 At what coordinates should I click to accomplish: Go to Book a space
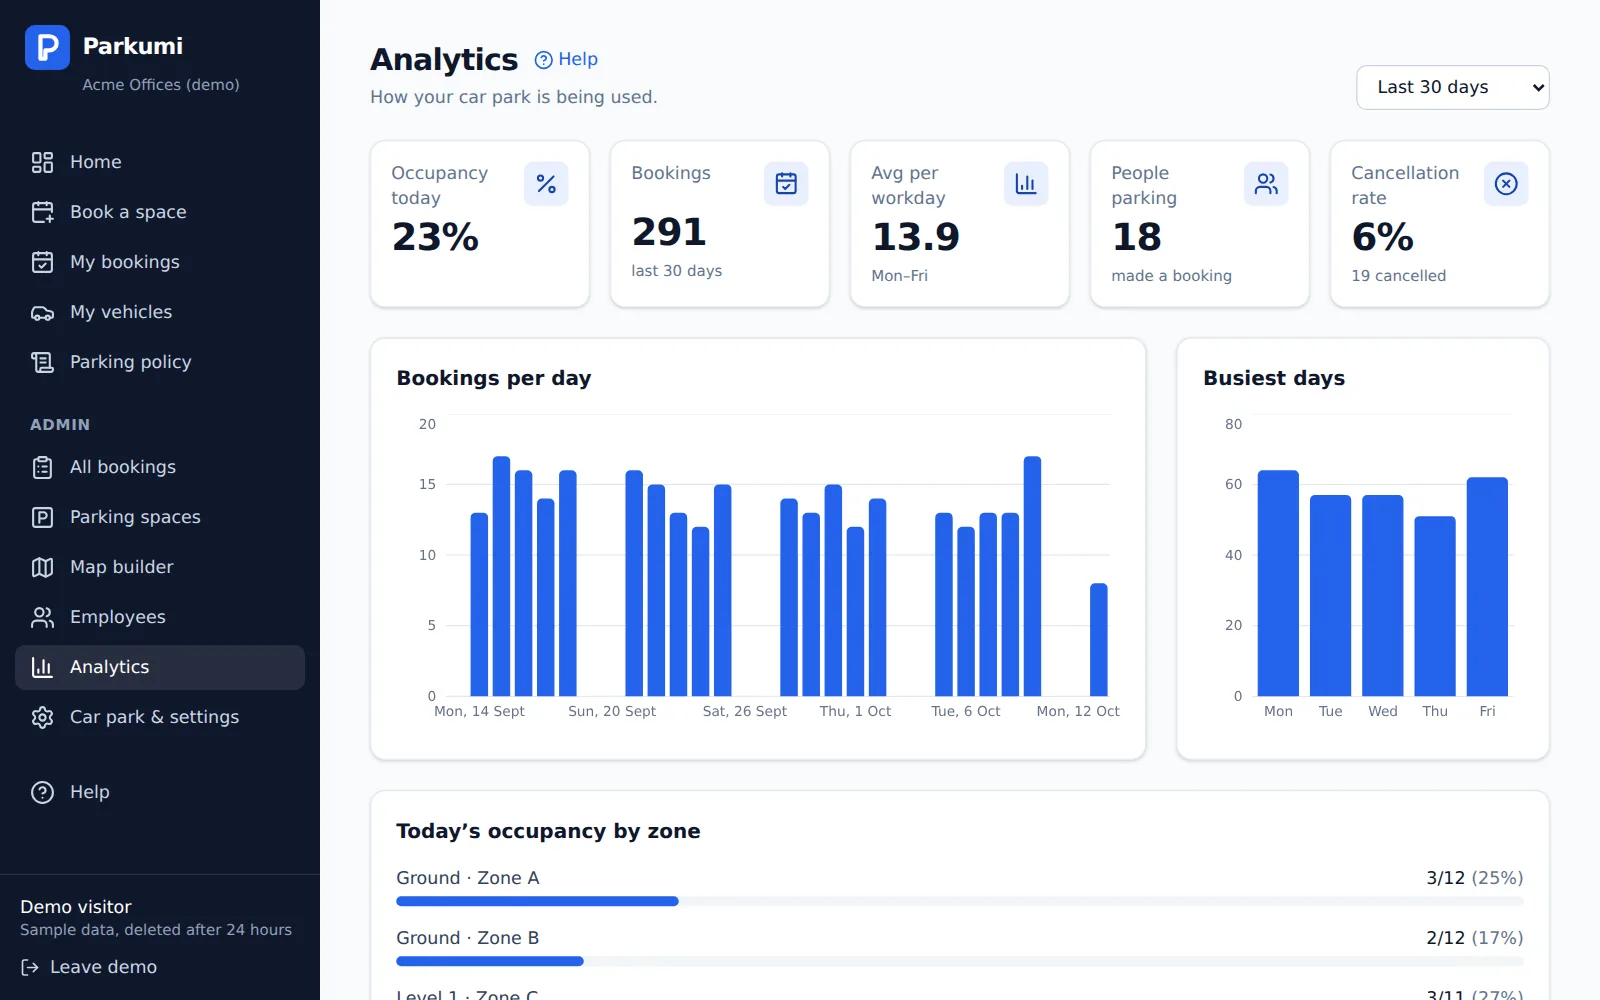(160, 212)
